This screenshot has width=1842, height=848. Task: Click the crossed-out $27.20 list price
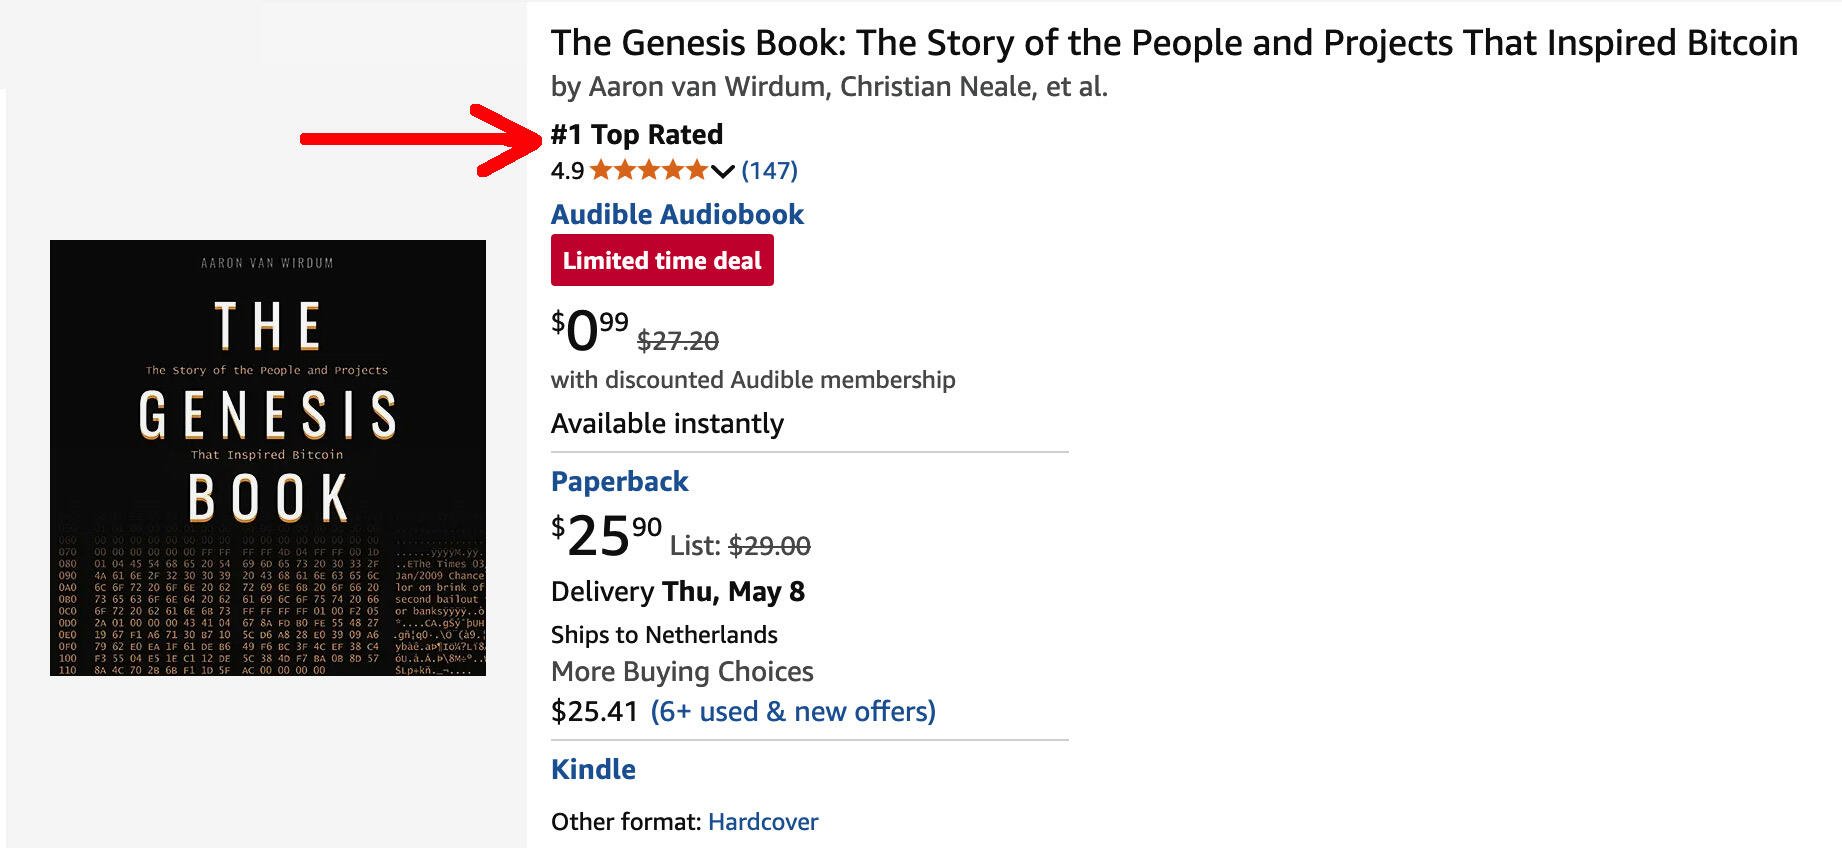coord(678,341)
